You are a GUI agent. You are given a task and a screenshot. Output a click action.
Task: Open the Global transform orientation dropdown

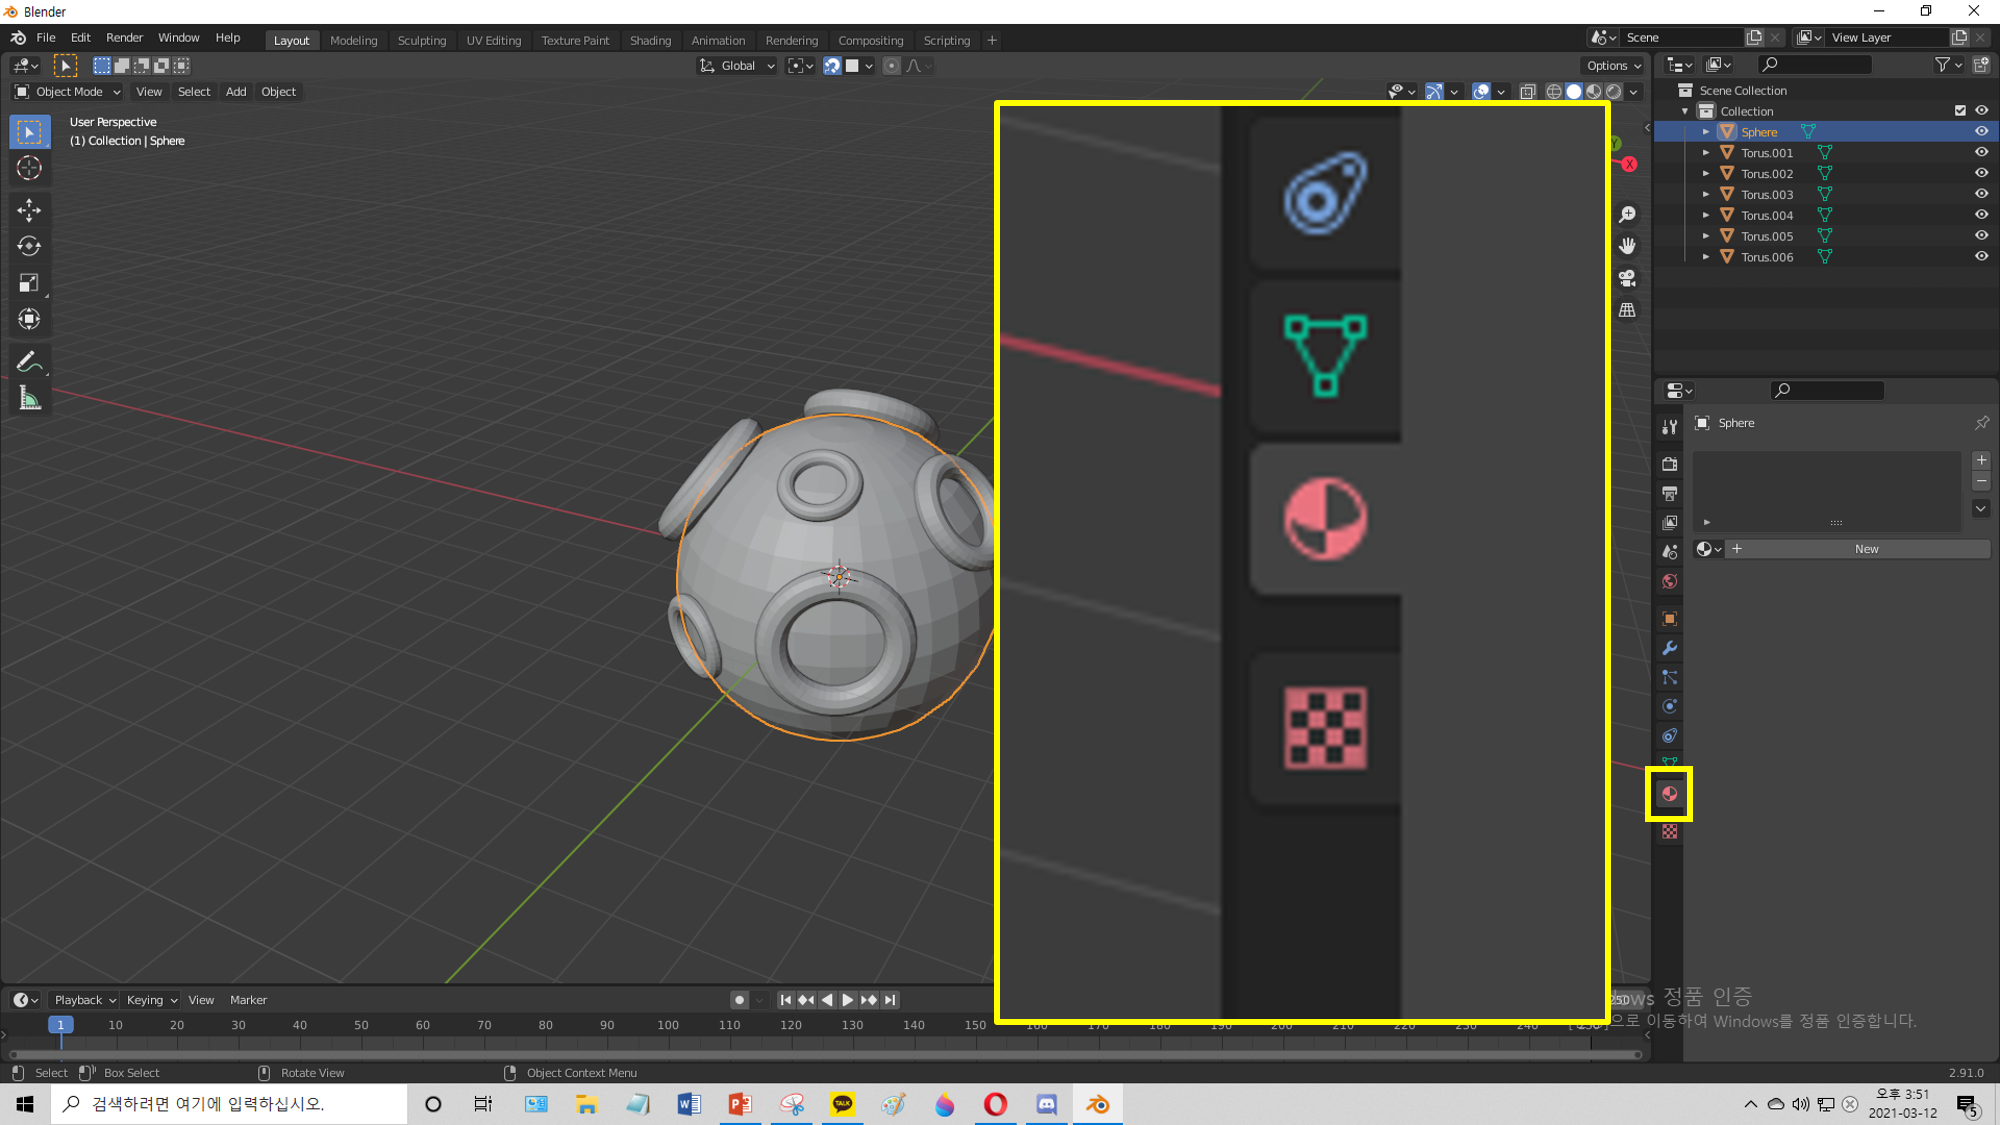737,66
